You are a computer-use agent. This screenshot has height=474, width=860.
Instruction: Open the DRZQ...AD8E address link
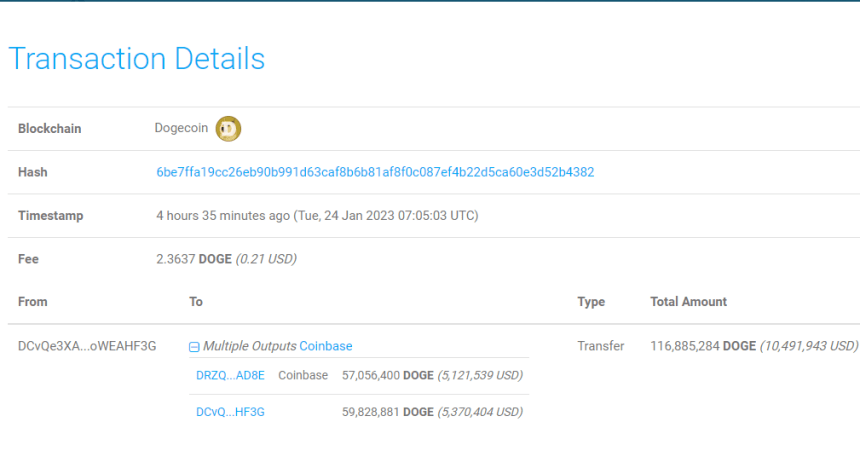[230, 375]
